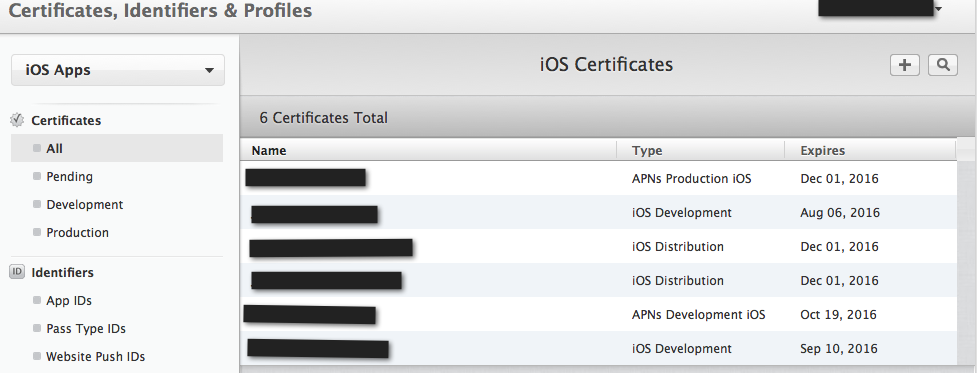The height and width of the screenshot is (373, 977).
Task: Open the account dropdown arrow at top right
Action: pos(938,9)
